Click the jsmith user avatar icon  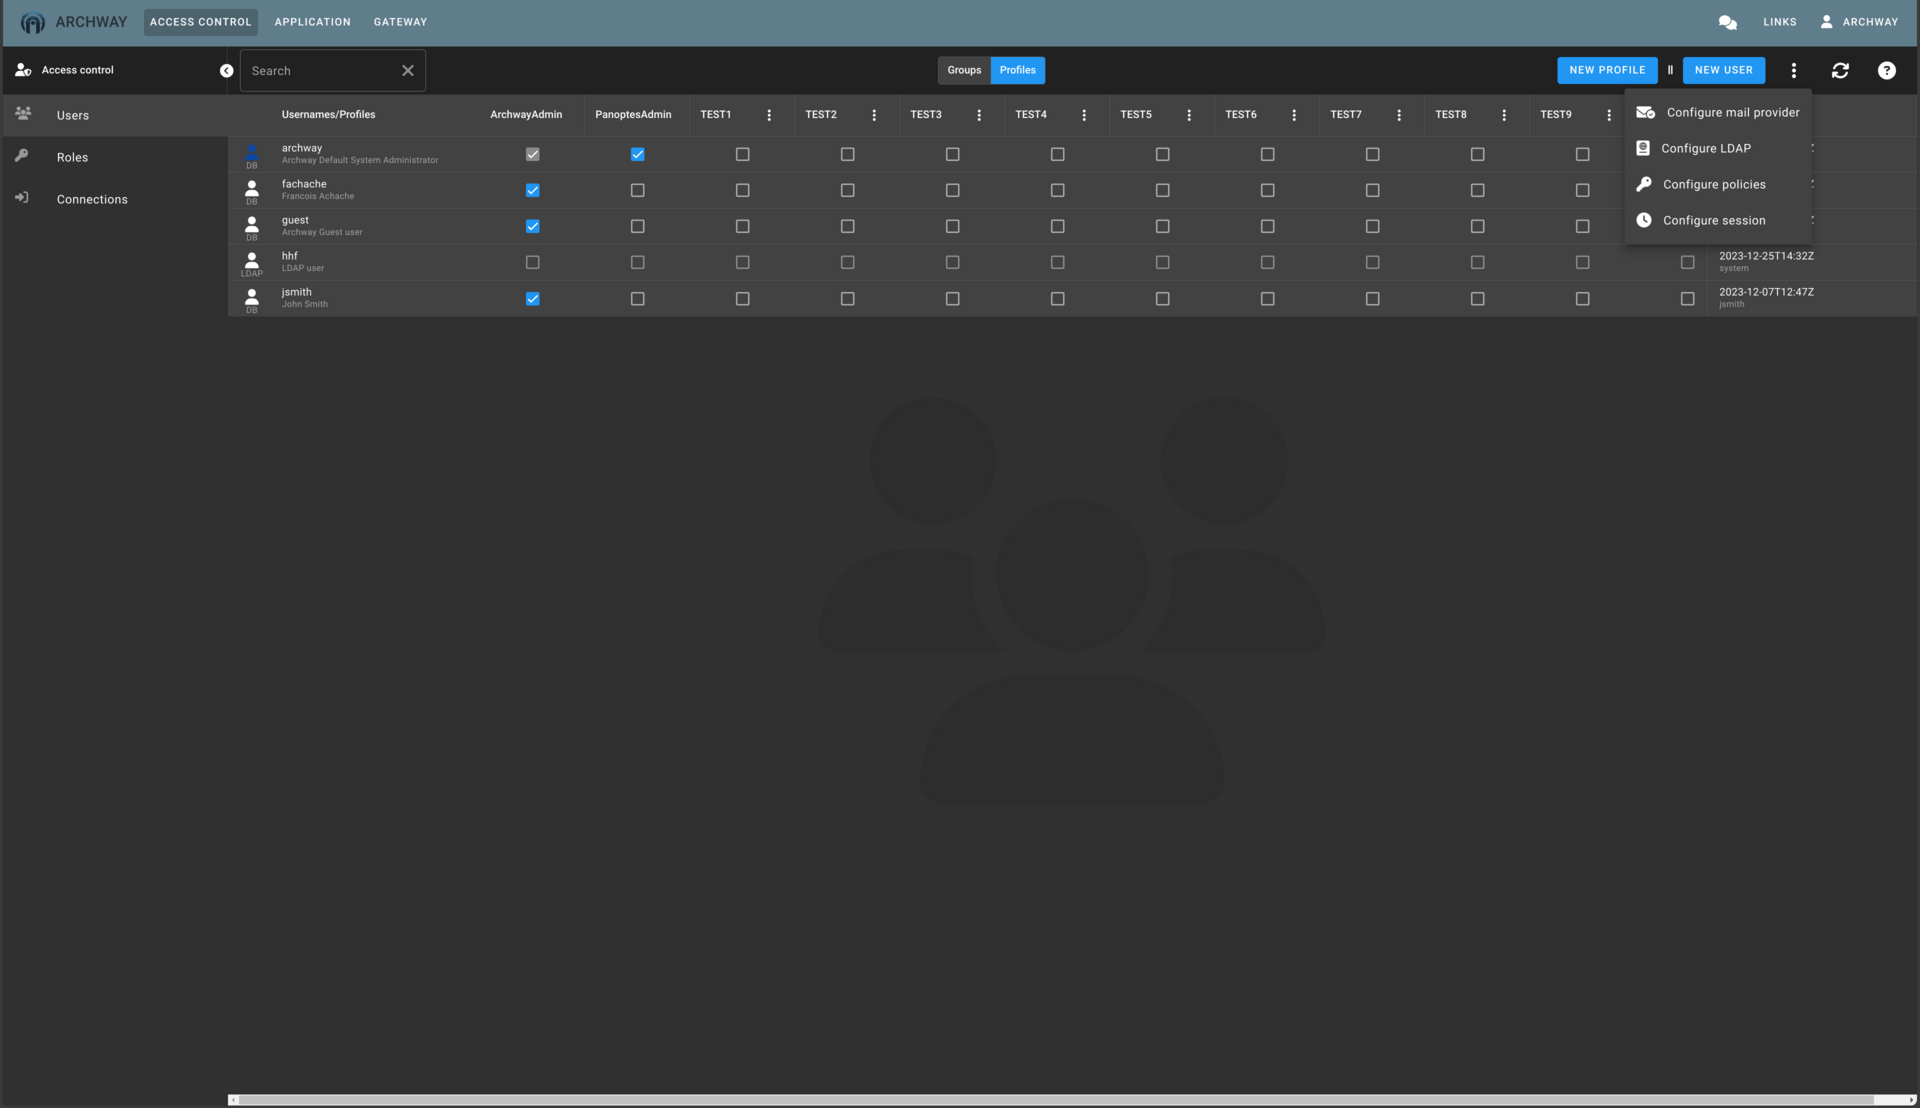point(252,296)
